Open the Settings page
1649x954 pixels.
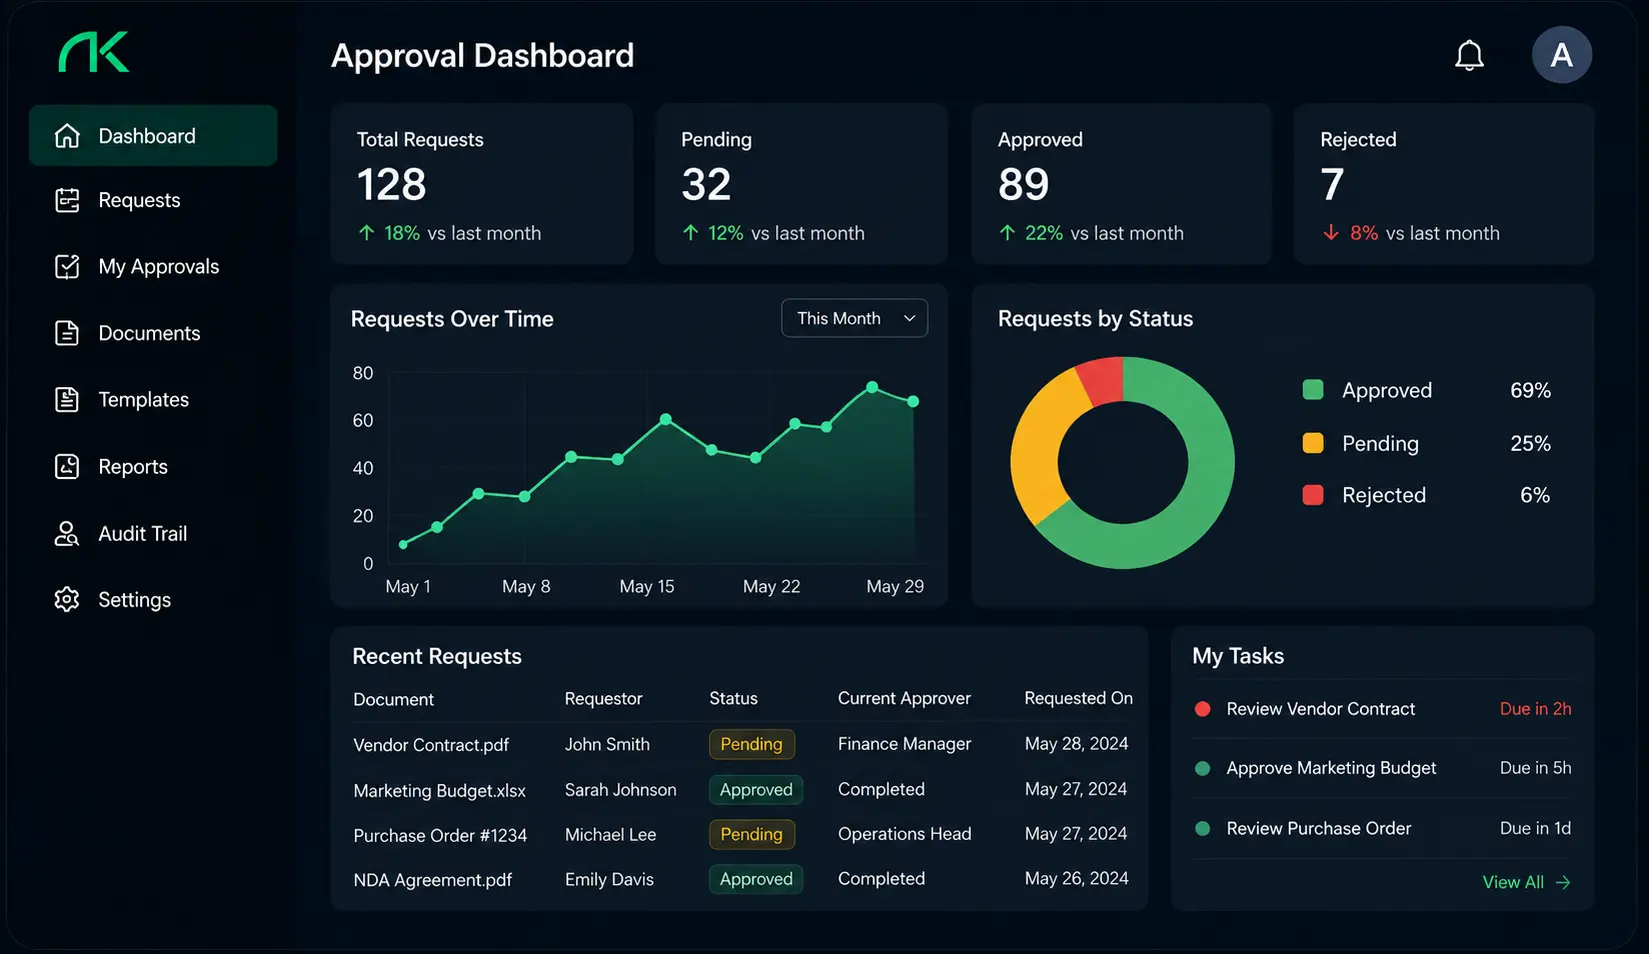[x=153, y=599]
